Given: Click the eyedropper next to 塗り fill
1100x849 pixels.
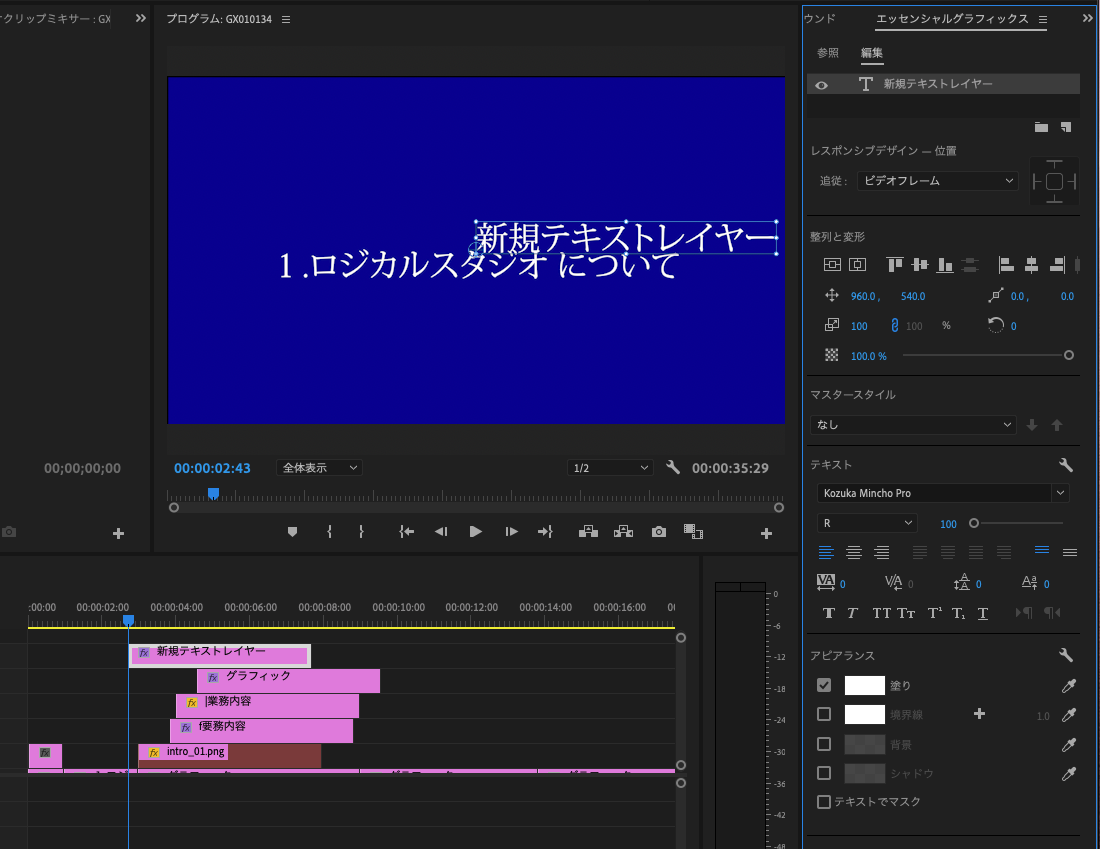Looking at the screenshot, I should (x=1069, y=686).
